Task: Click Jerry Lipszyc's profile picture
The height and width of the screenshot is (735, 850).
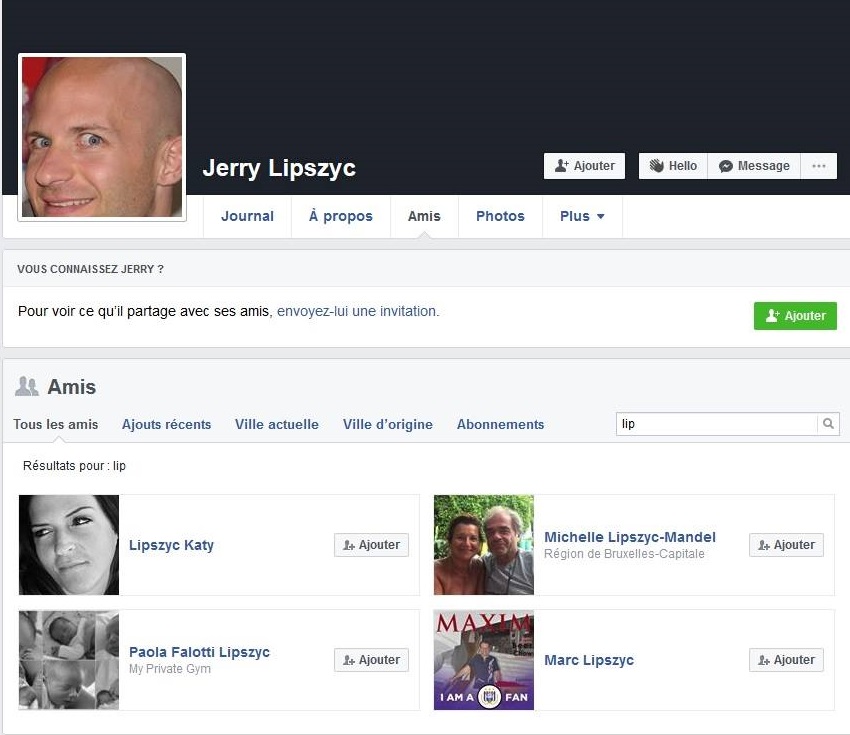Action: [102, 137]
